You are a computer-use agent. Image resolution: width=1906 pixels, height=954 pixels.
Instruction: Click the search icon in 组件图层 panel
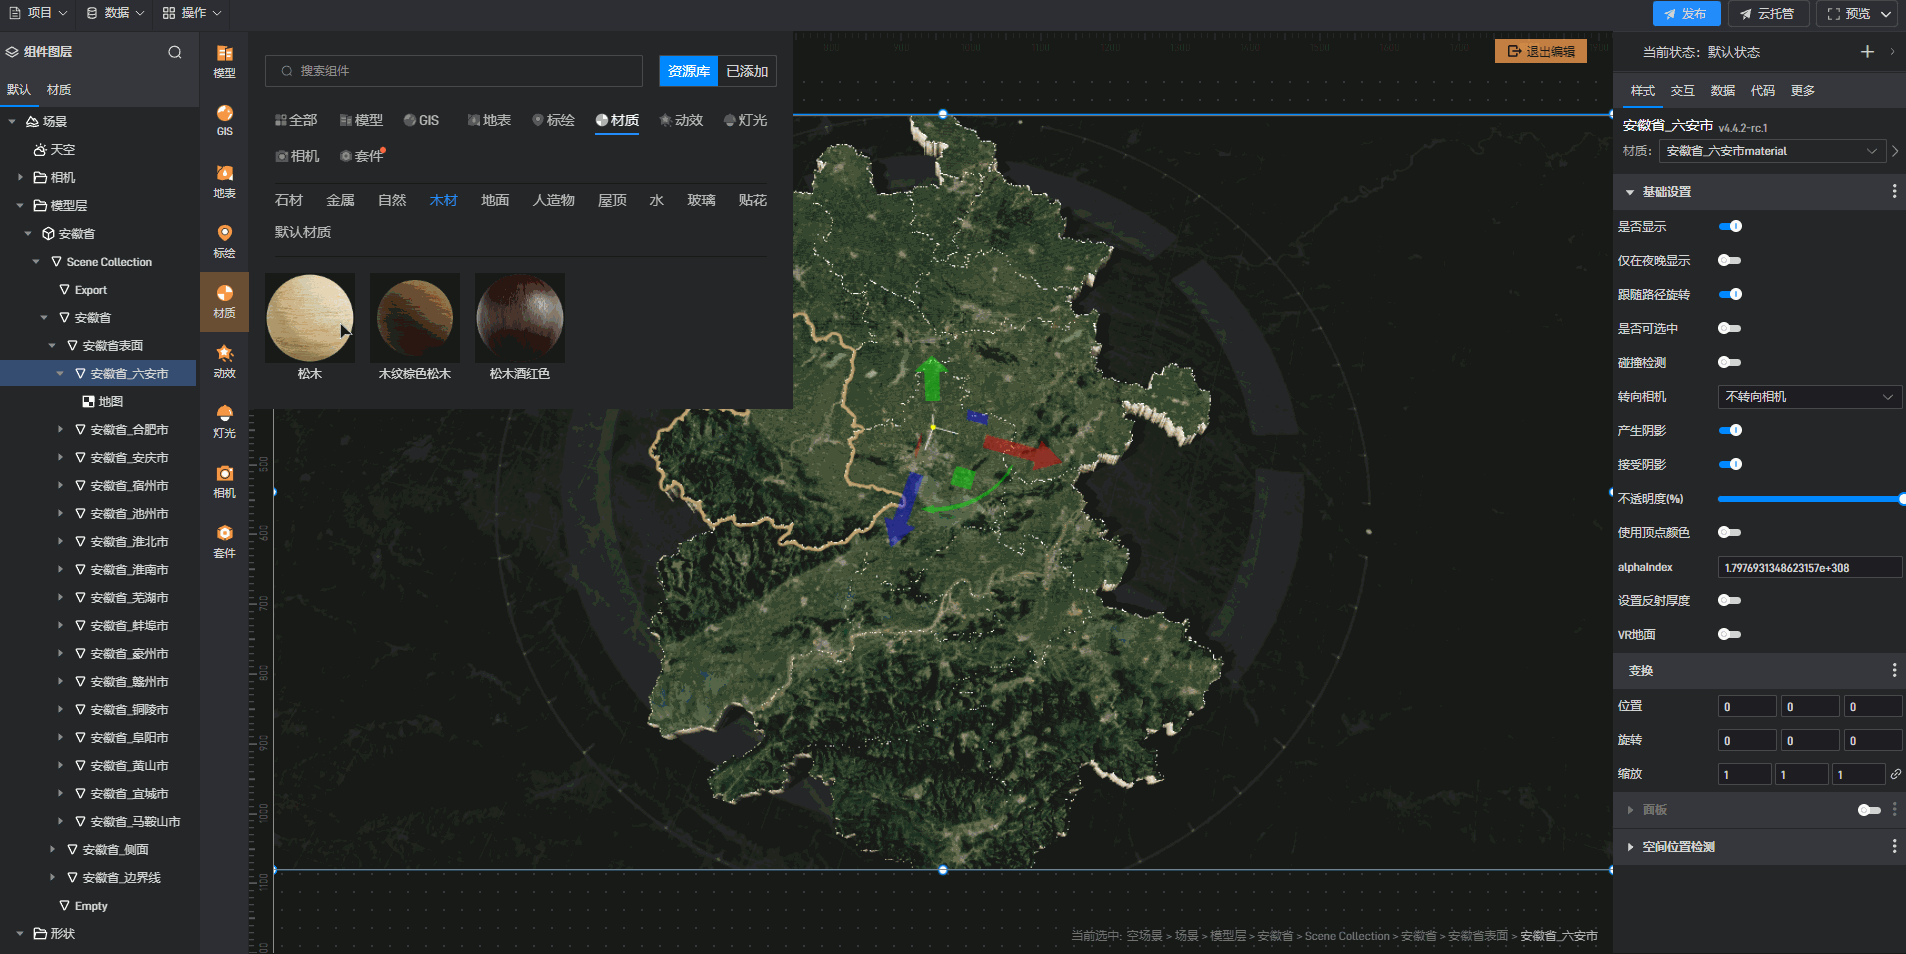[175, 52]
